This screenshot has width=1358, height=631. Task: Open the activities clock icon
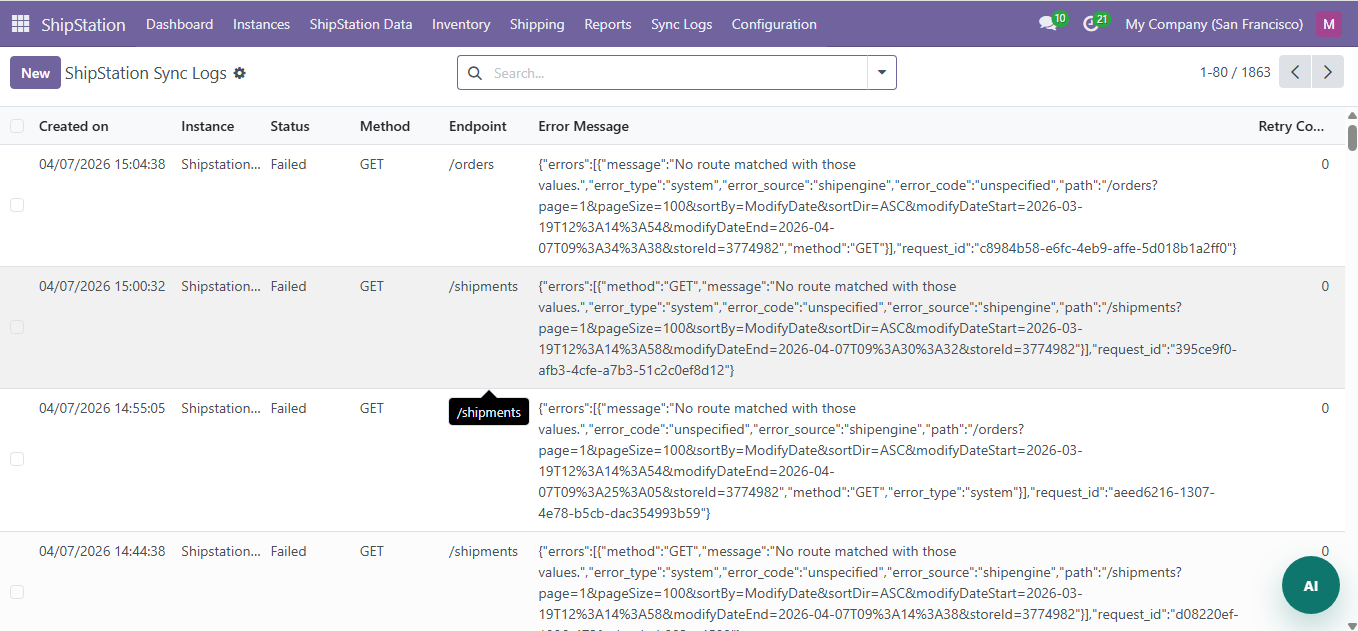(1089, 23)
